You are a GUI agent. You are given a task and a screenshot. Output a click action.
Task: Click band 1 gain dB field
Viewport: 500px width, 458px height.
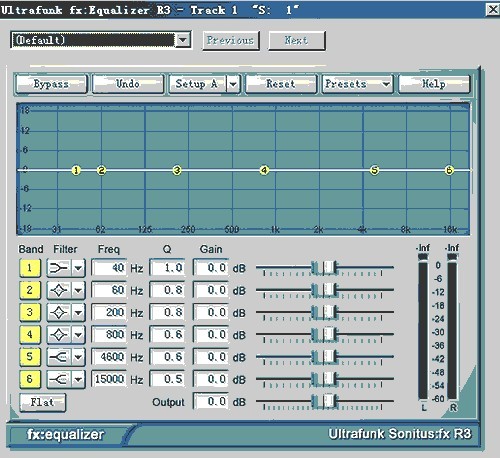[x=211, y=268]
